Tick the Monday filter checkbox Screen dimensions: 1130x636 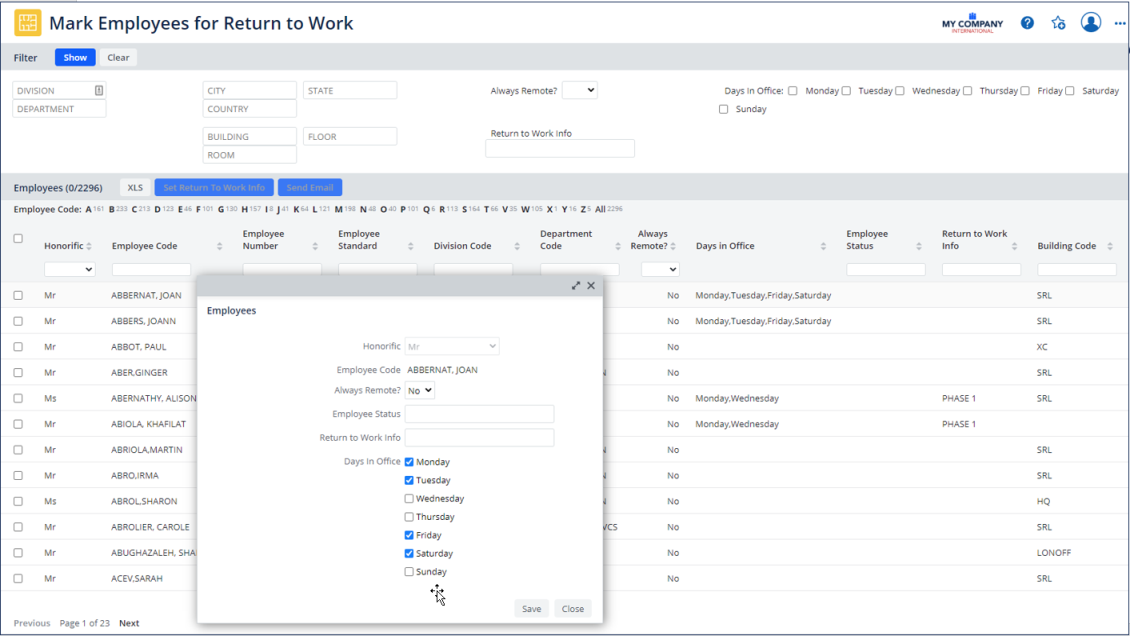click(793, 91)
